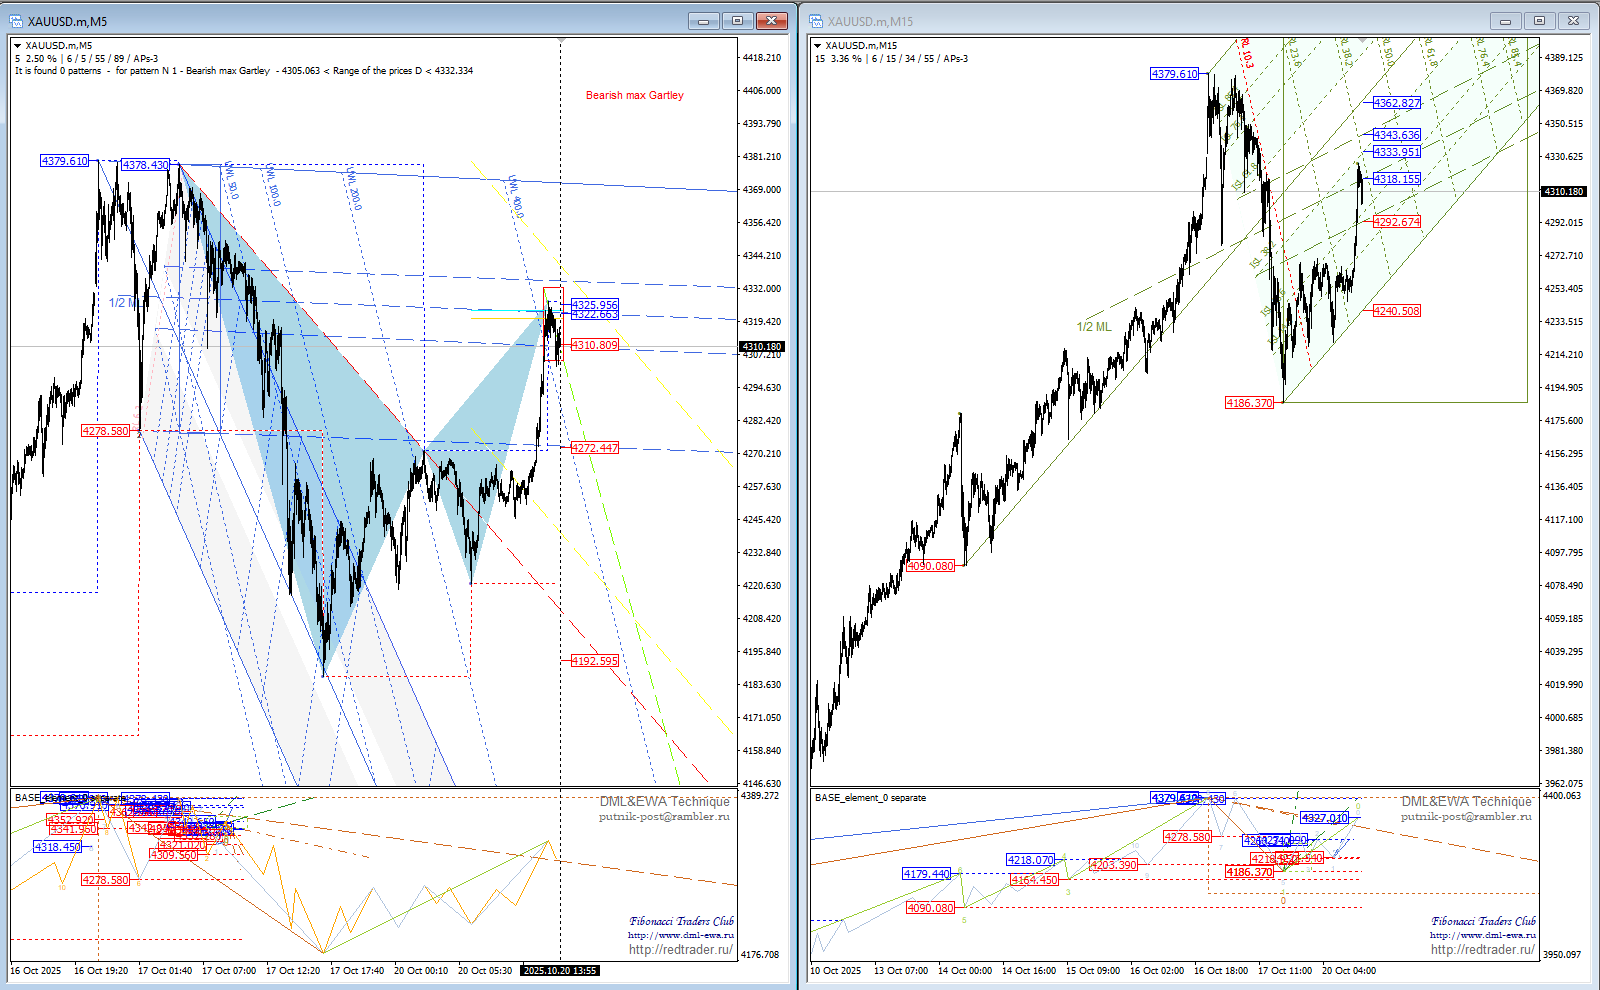
Task: Select the 4090.080 red label on M15 main chart
Action: coord(930,566)
